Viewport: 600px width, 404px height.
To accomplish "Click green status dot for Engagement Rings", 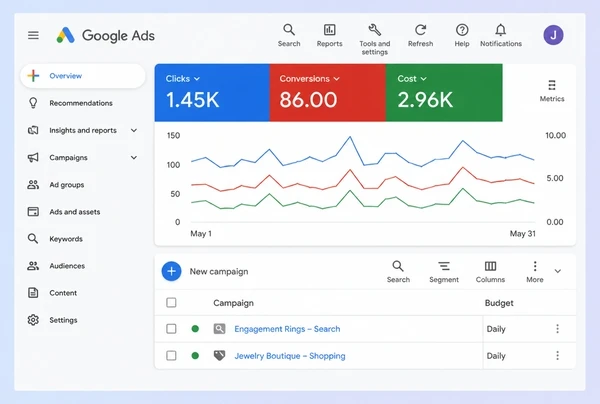I will pyautogui.click(x=195, y=329).
